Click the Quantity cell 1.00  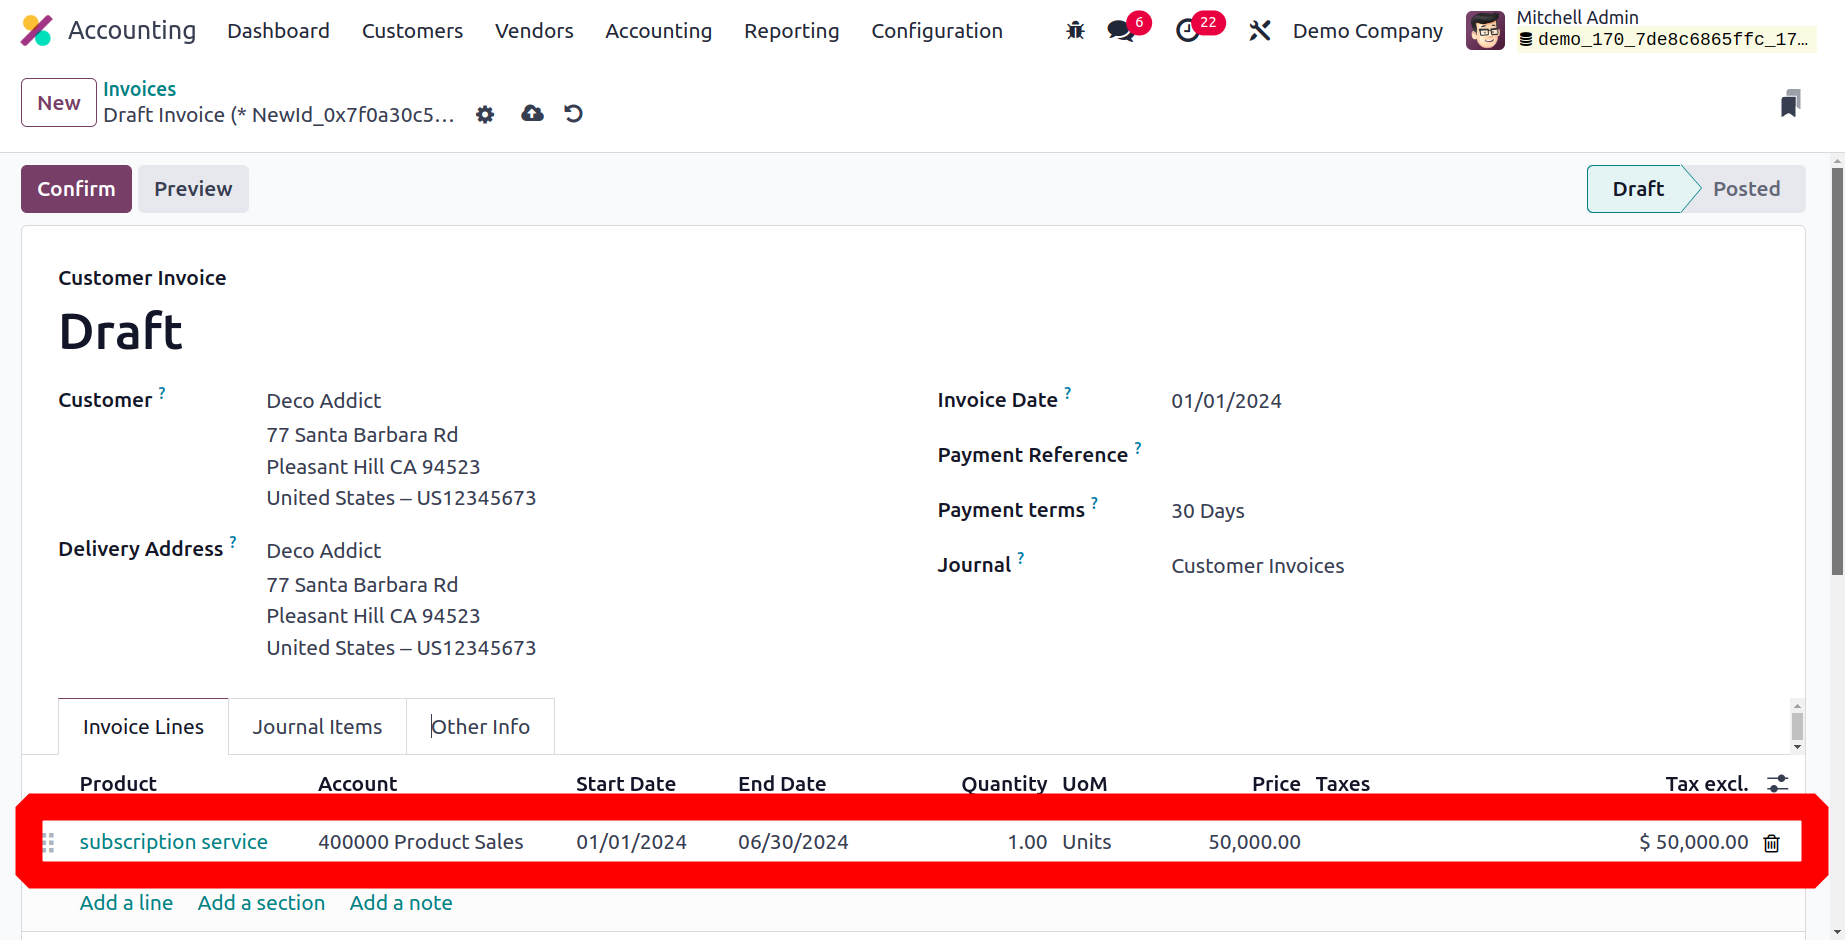(x=1027, y=842)
